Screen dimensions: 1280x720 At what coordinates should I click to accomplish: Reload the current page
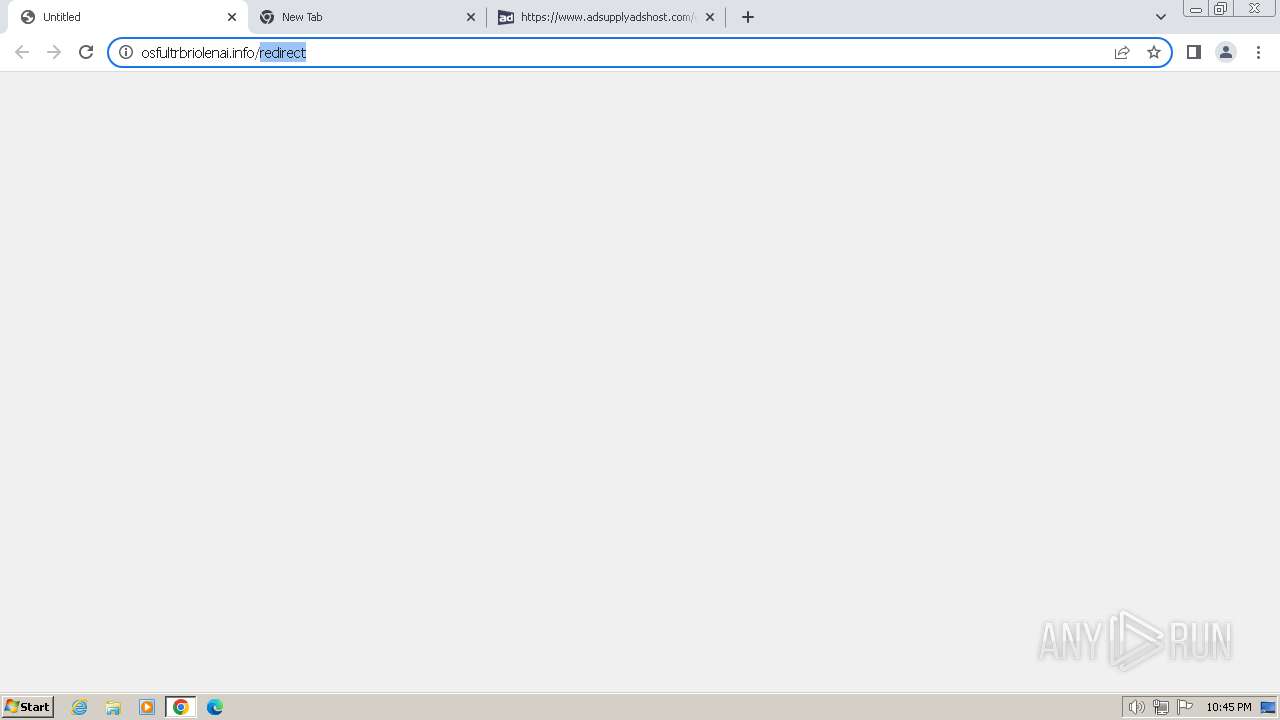pos(86,52)
